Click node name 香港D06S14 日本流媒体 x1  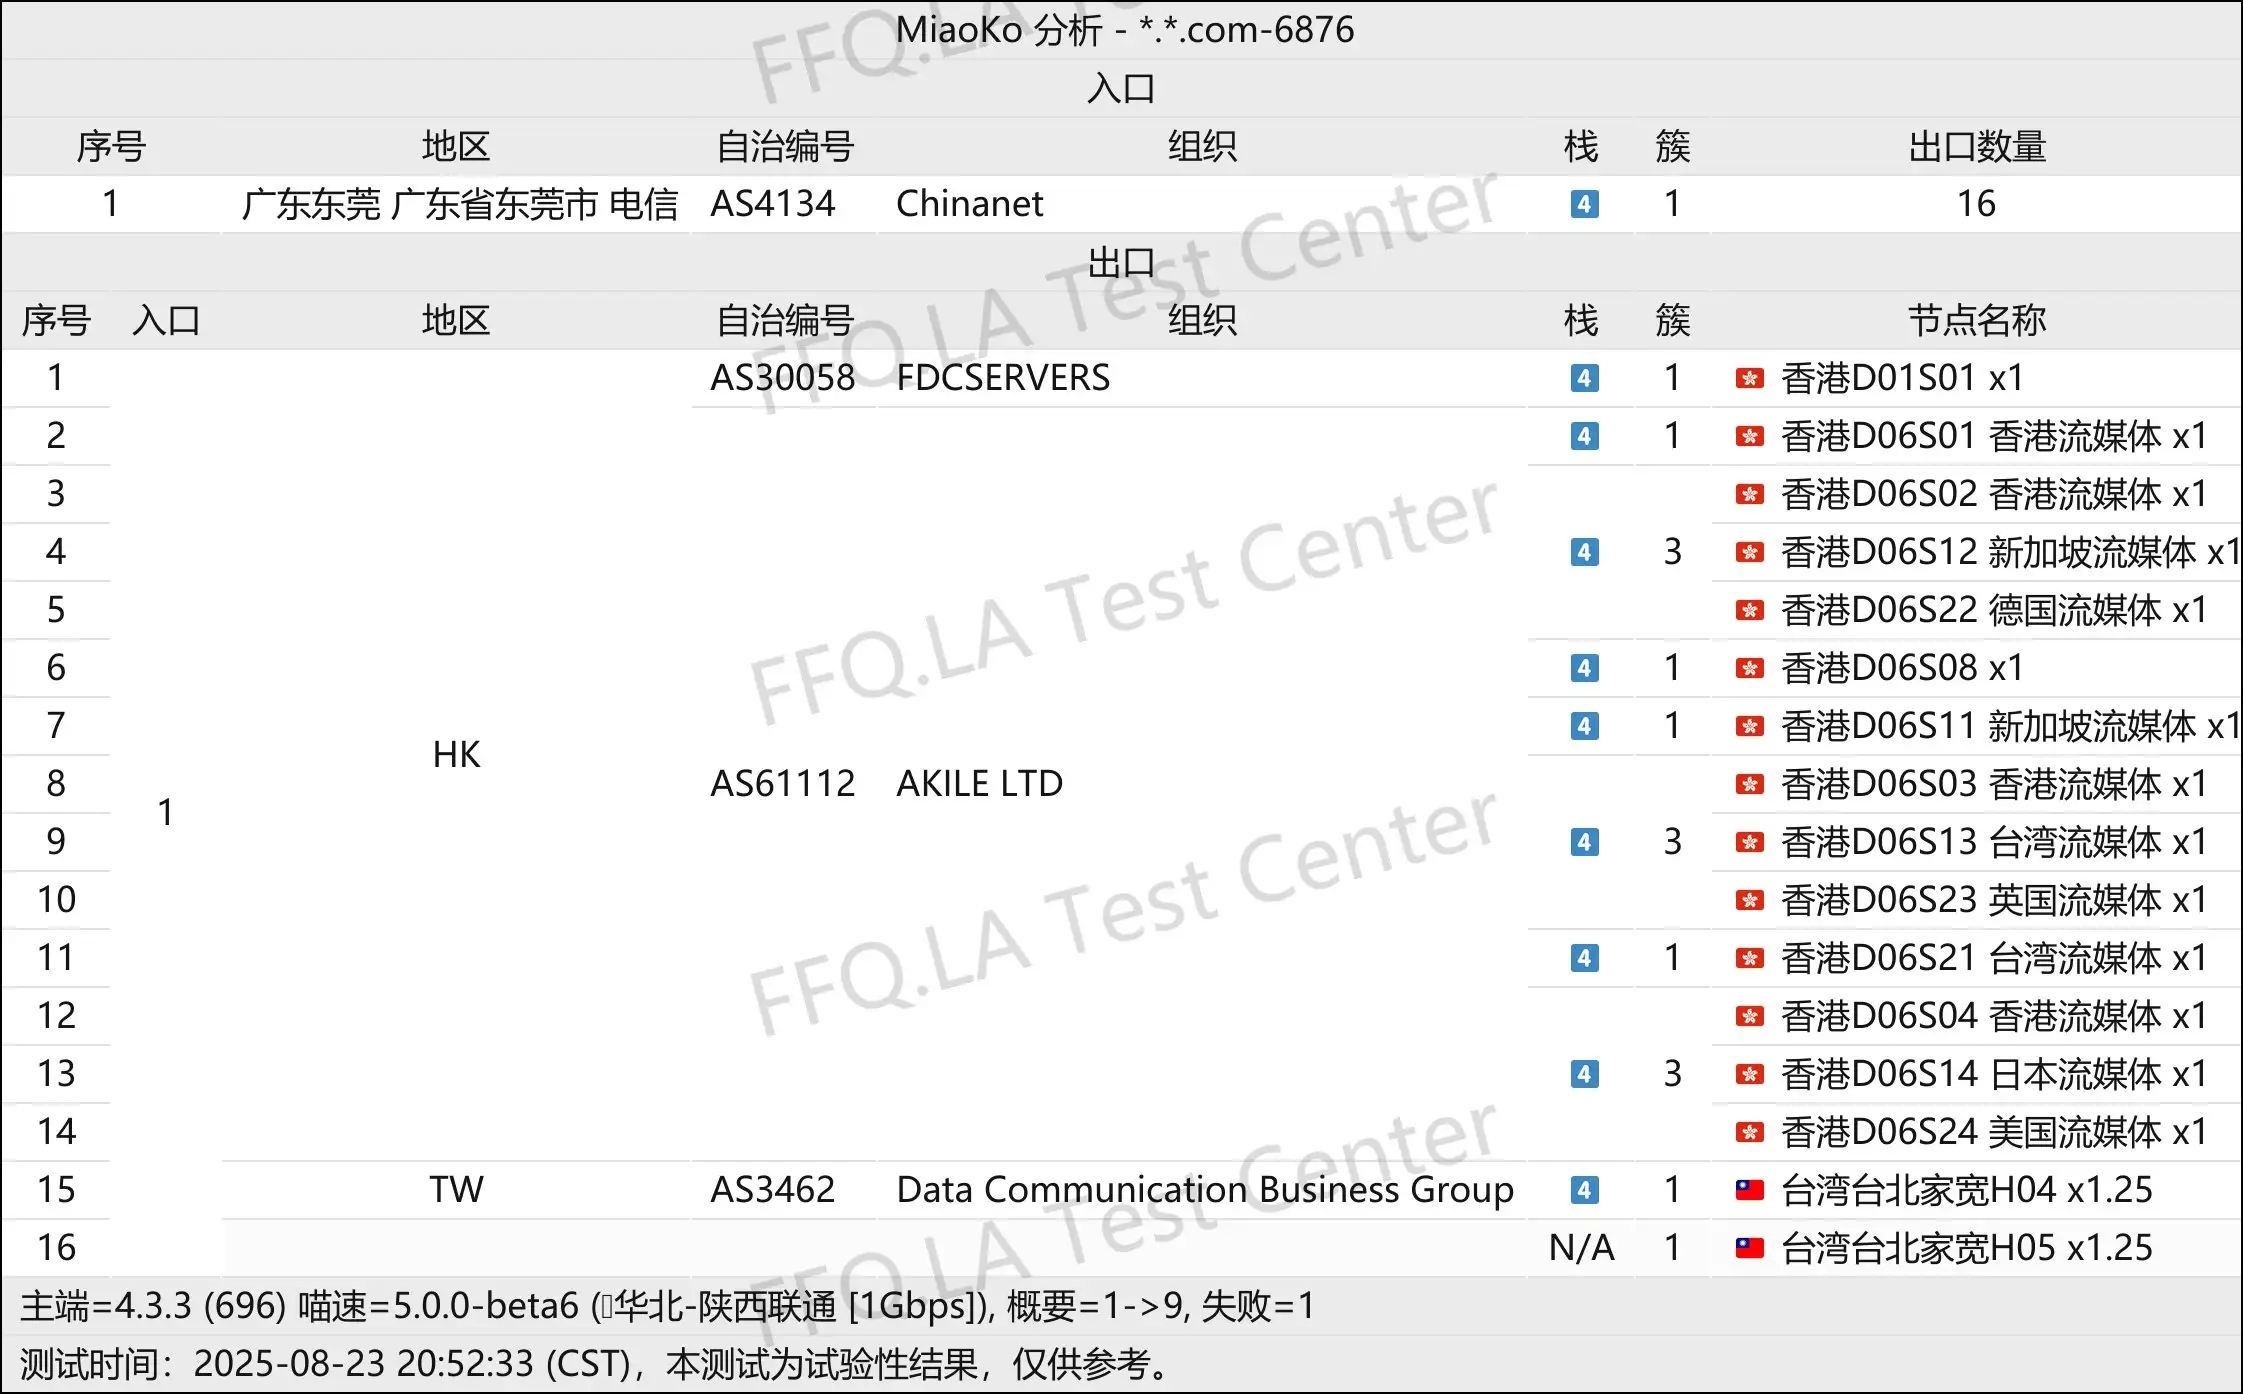[x=1994, y=1074]
